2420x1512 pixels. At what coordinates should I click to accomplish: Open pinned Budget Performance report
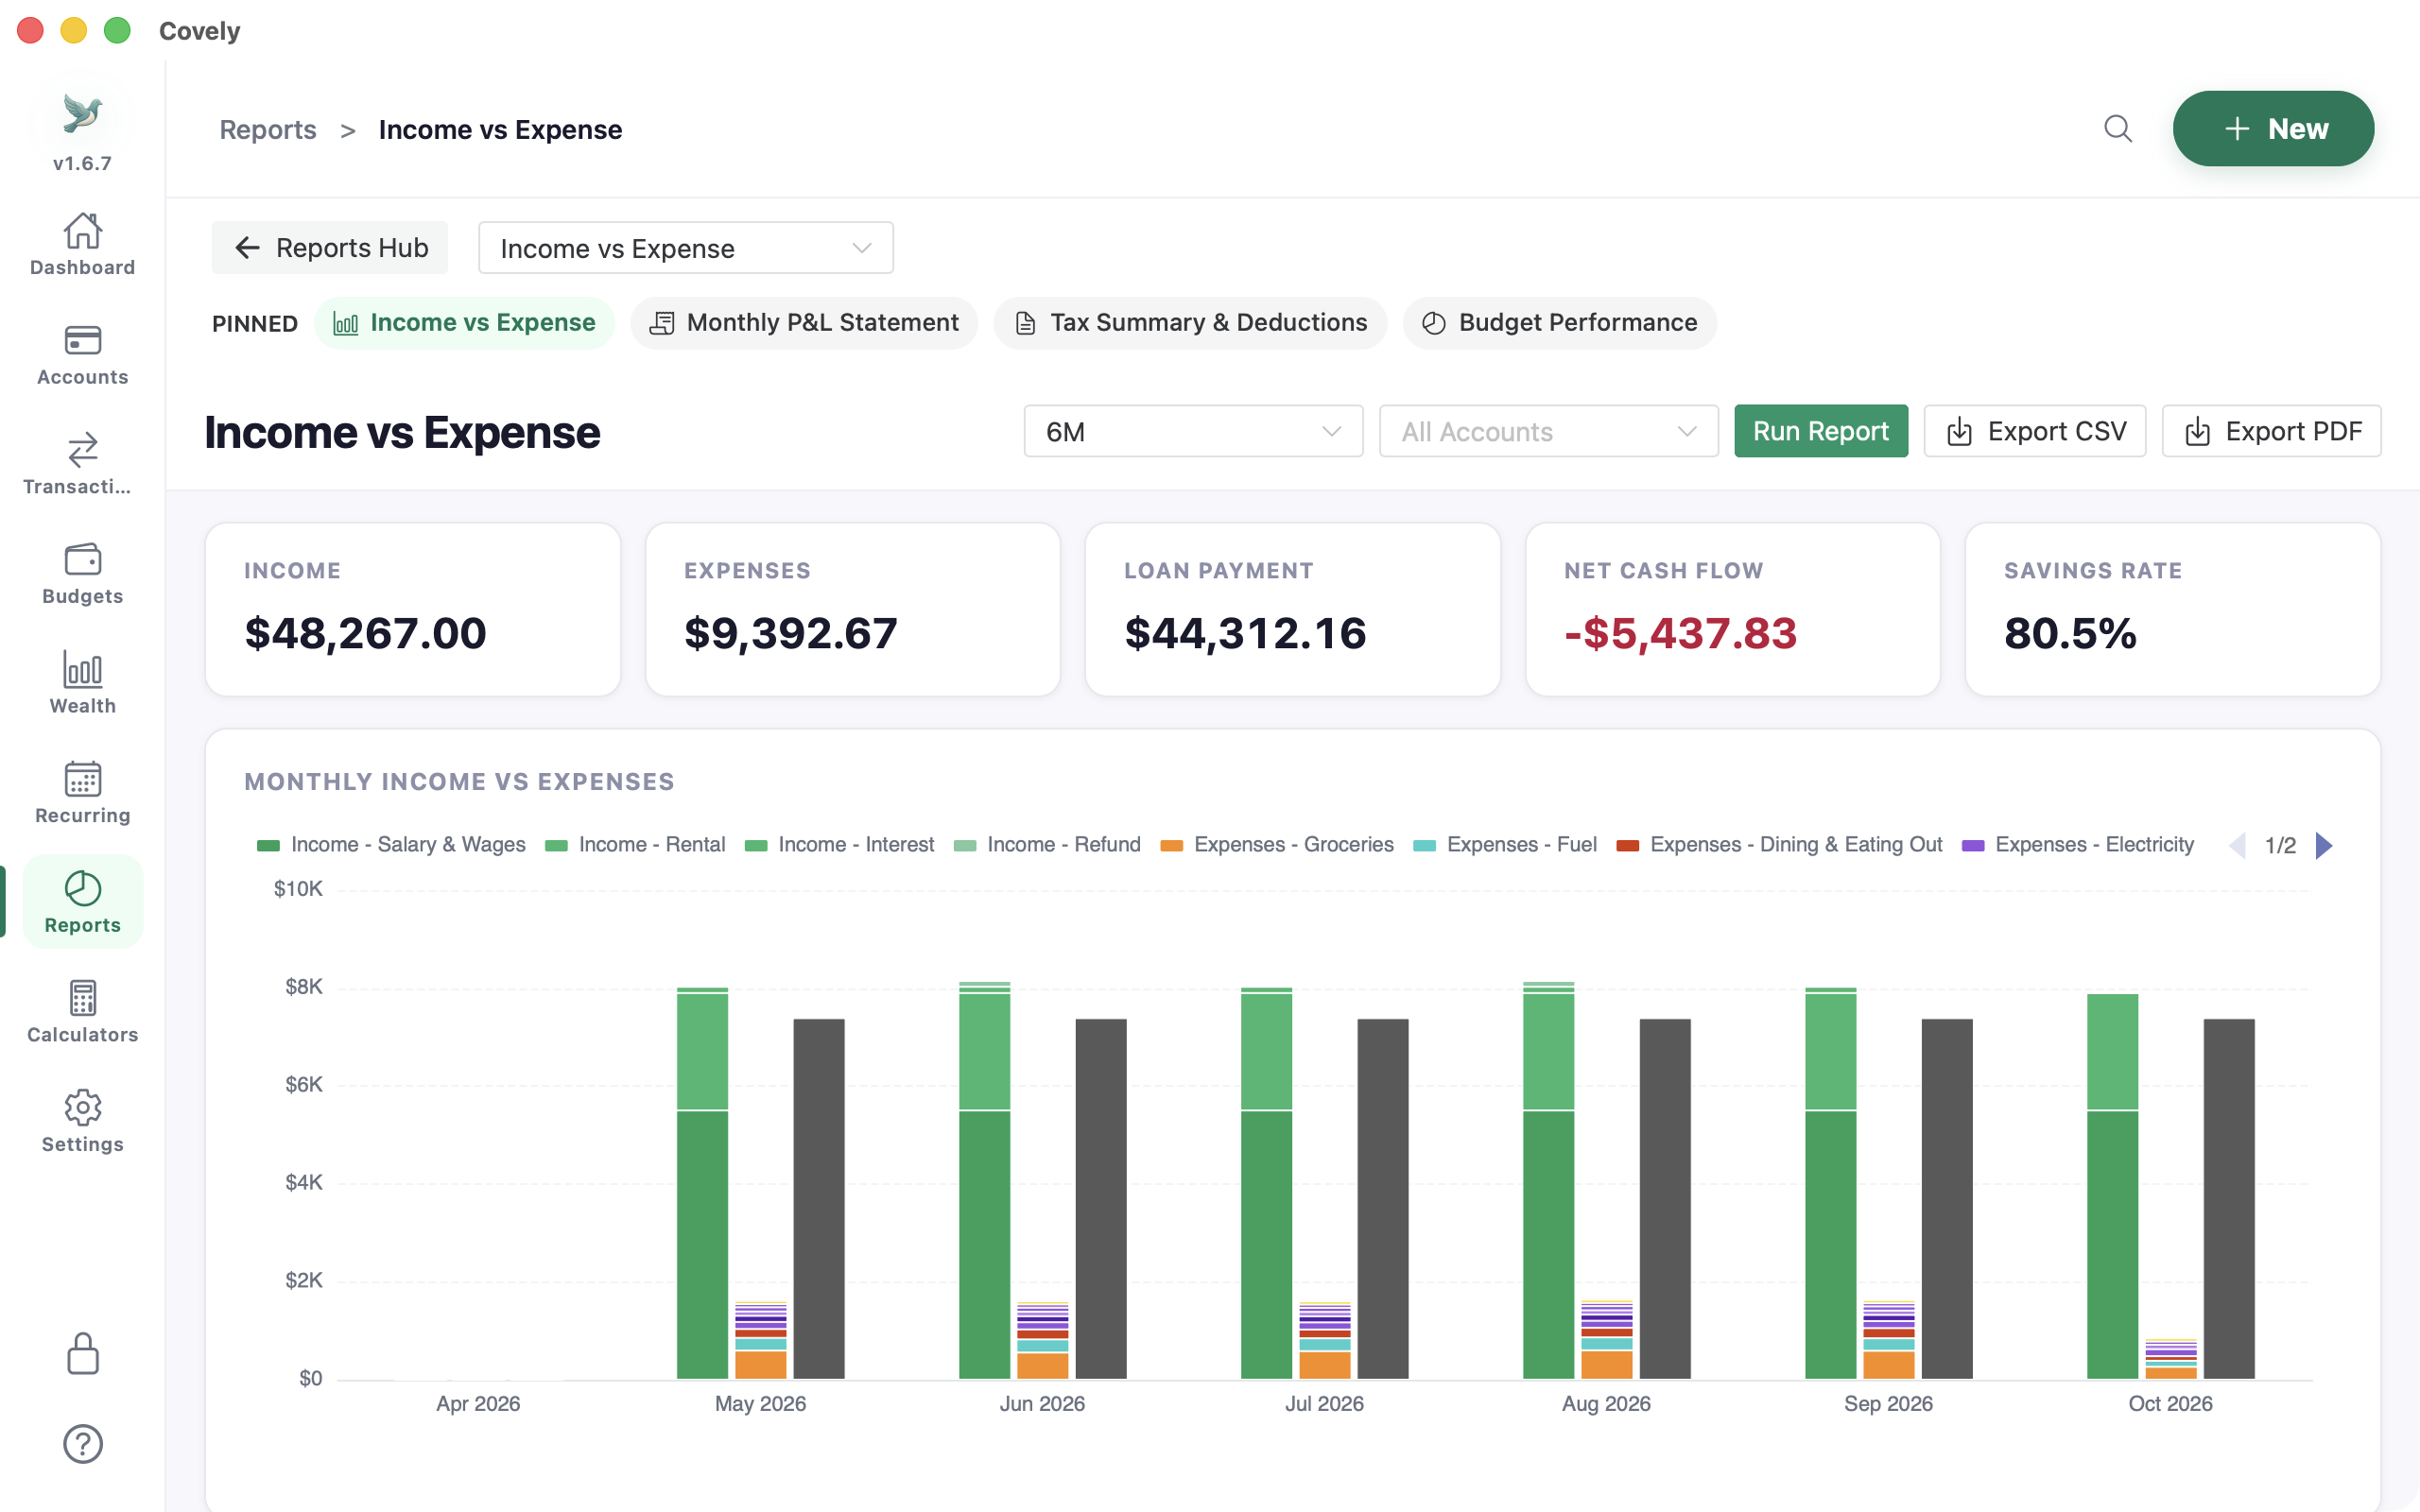tap(1559, 323)
